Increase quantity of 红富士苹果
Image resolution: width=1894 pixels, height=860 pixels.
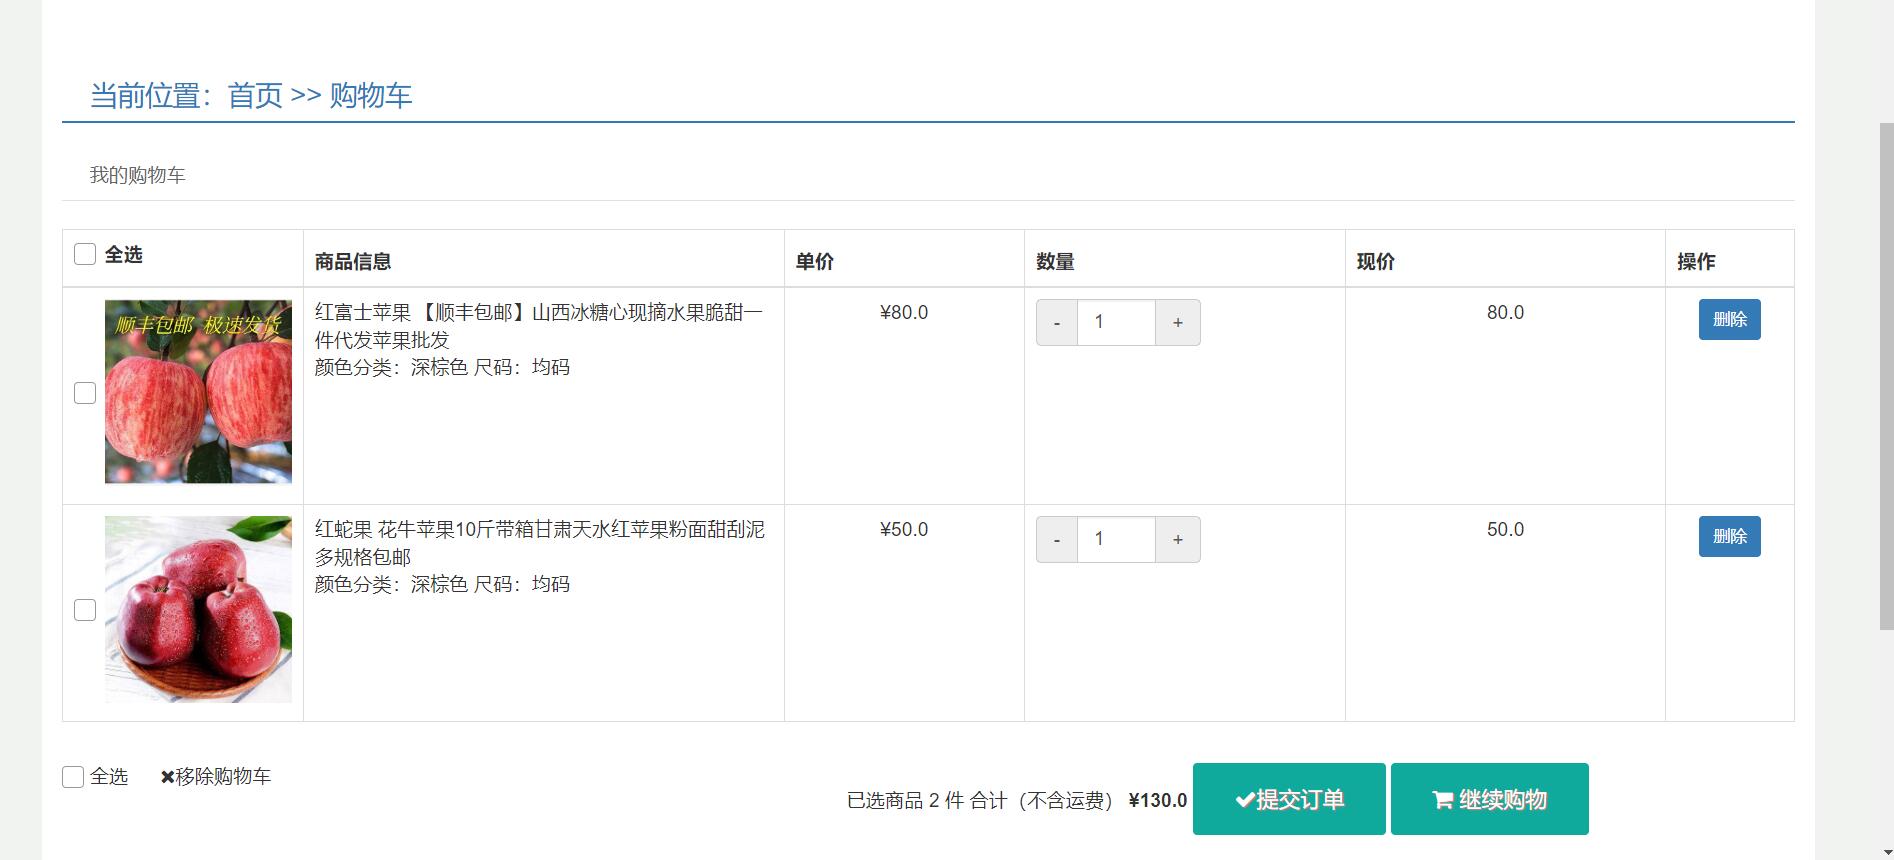pyautogui.click(x=1178, y=323)
